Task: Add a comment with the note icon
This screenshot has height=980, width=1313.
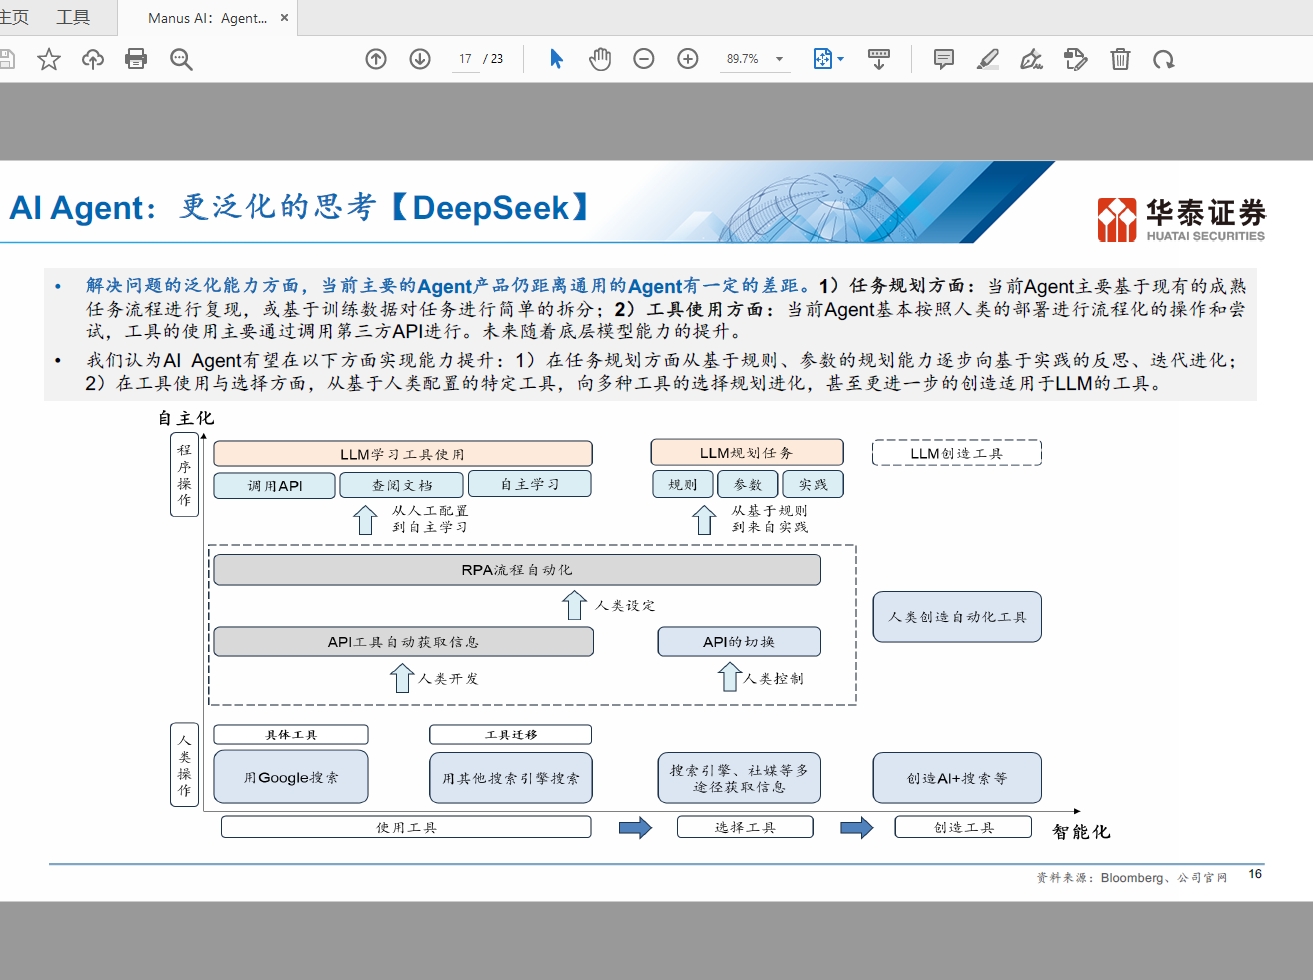Action: 943,60
